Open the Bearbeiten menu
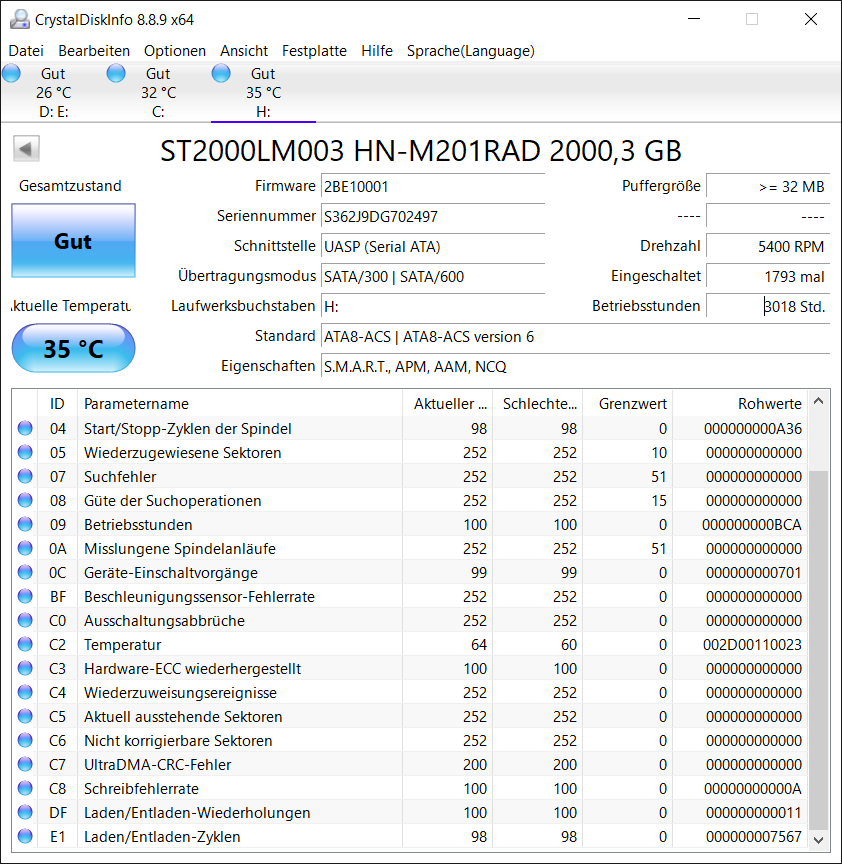 pos(94,51)
